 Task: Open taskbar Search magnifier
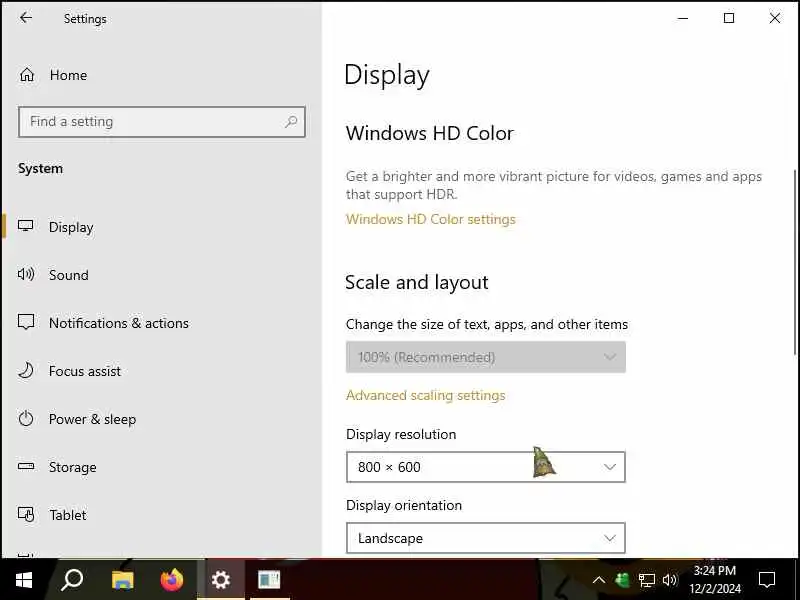(x=72, y=580)
